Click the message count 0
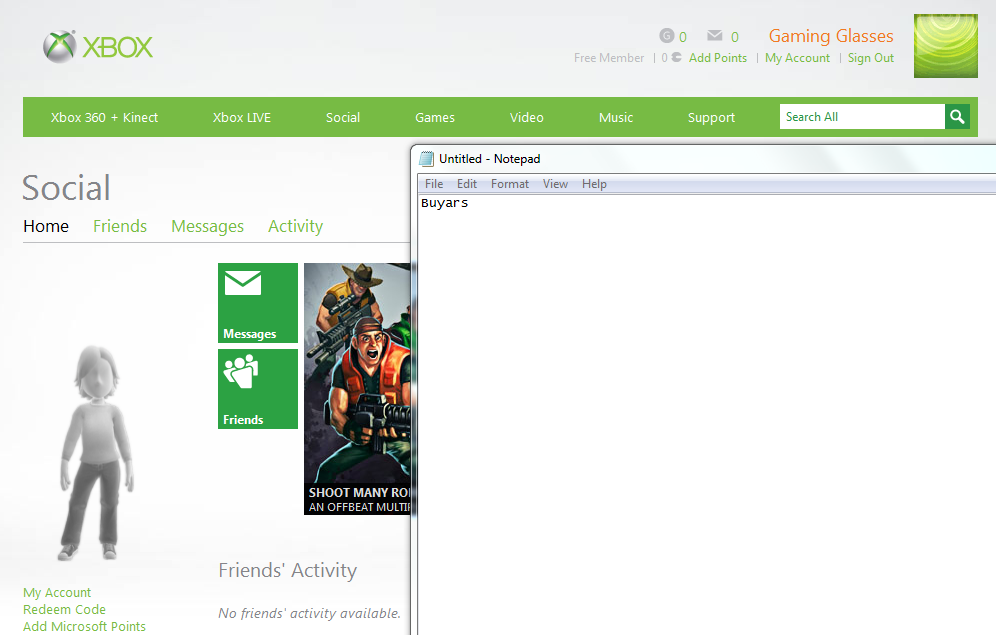Screen dimensions: 996x635 pos(735,37)
